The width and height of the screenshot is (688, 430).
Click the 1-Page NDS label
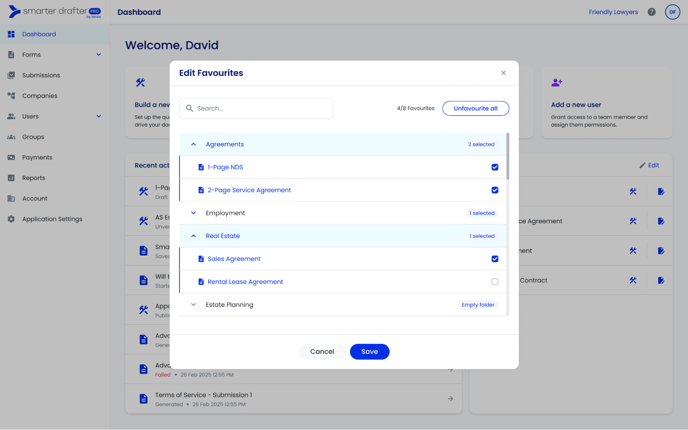(x=225, y=167)
